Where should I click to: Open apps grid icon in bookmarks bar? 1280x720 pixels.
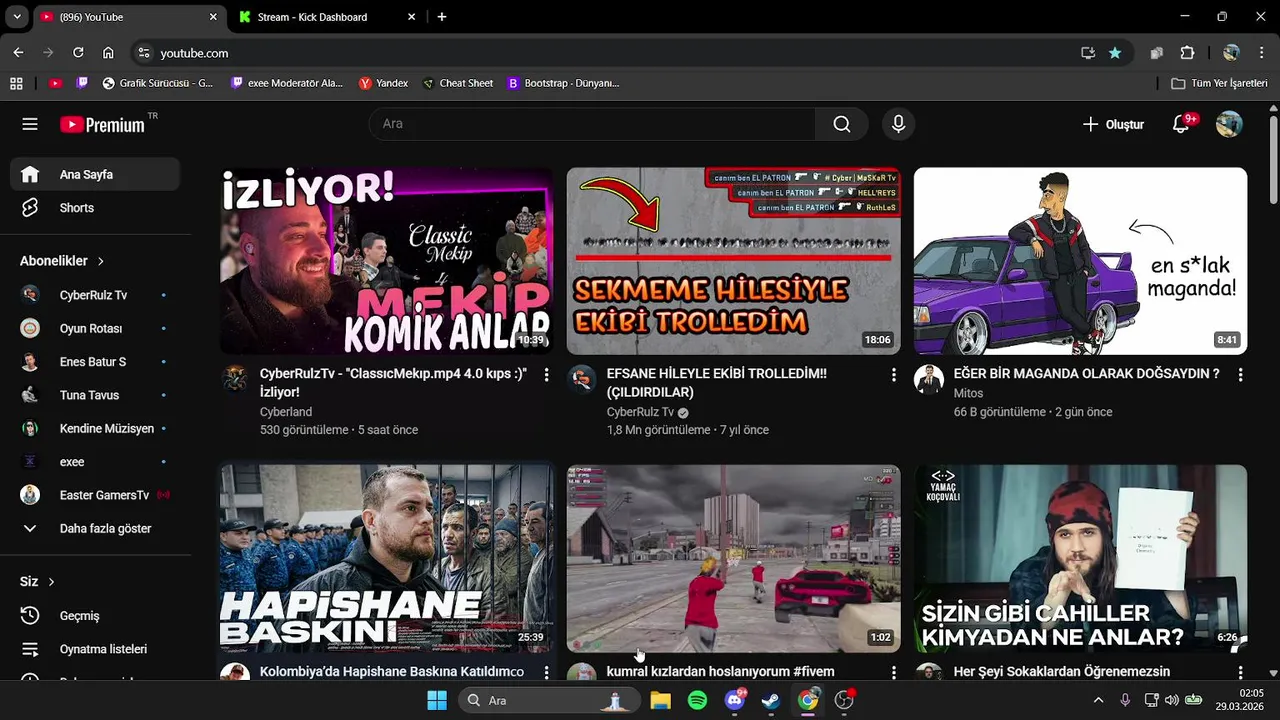(16, 83)
